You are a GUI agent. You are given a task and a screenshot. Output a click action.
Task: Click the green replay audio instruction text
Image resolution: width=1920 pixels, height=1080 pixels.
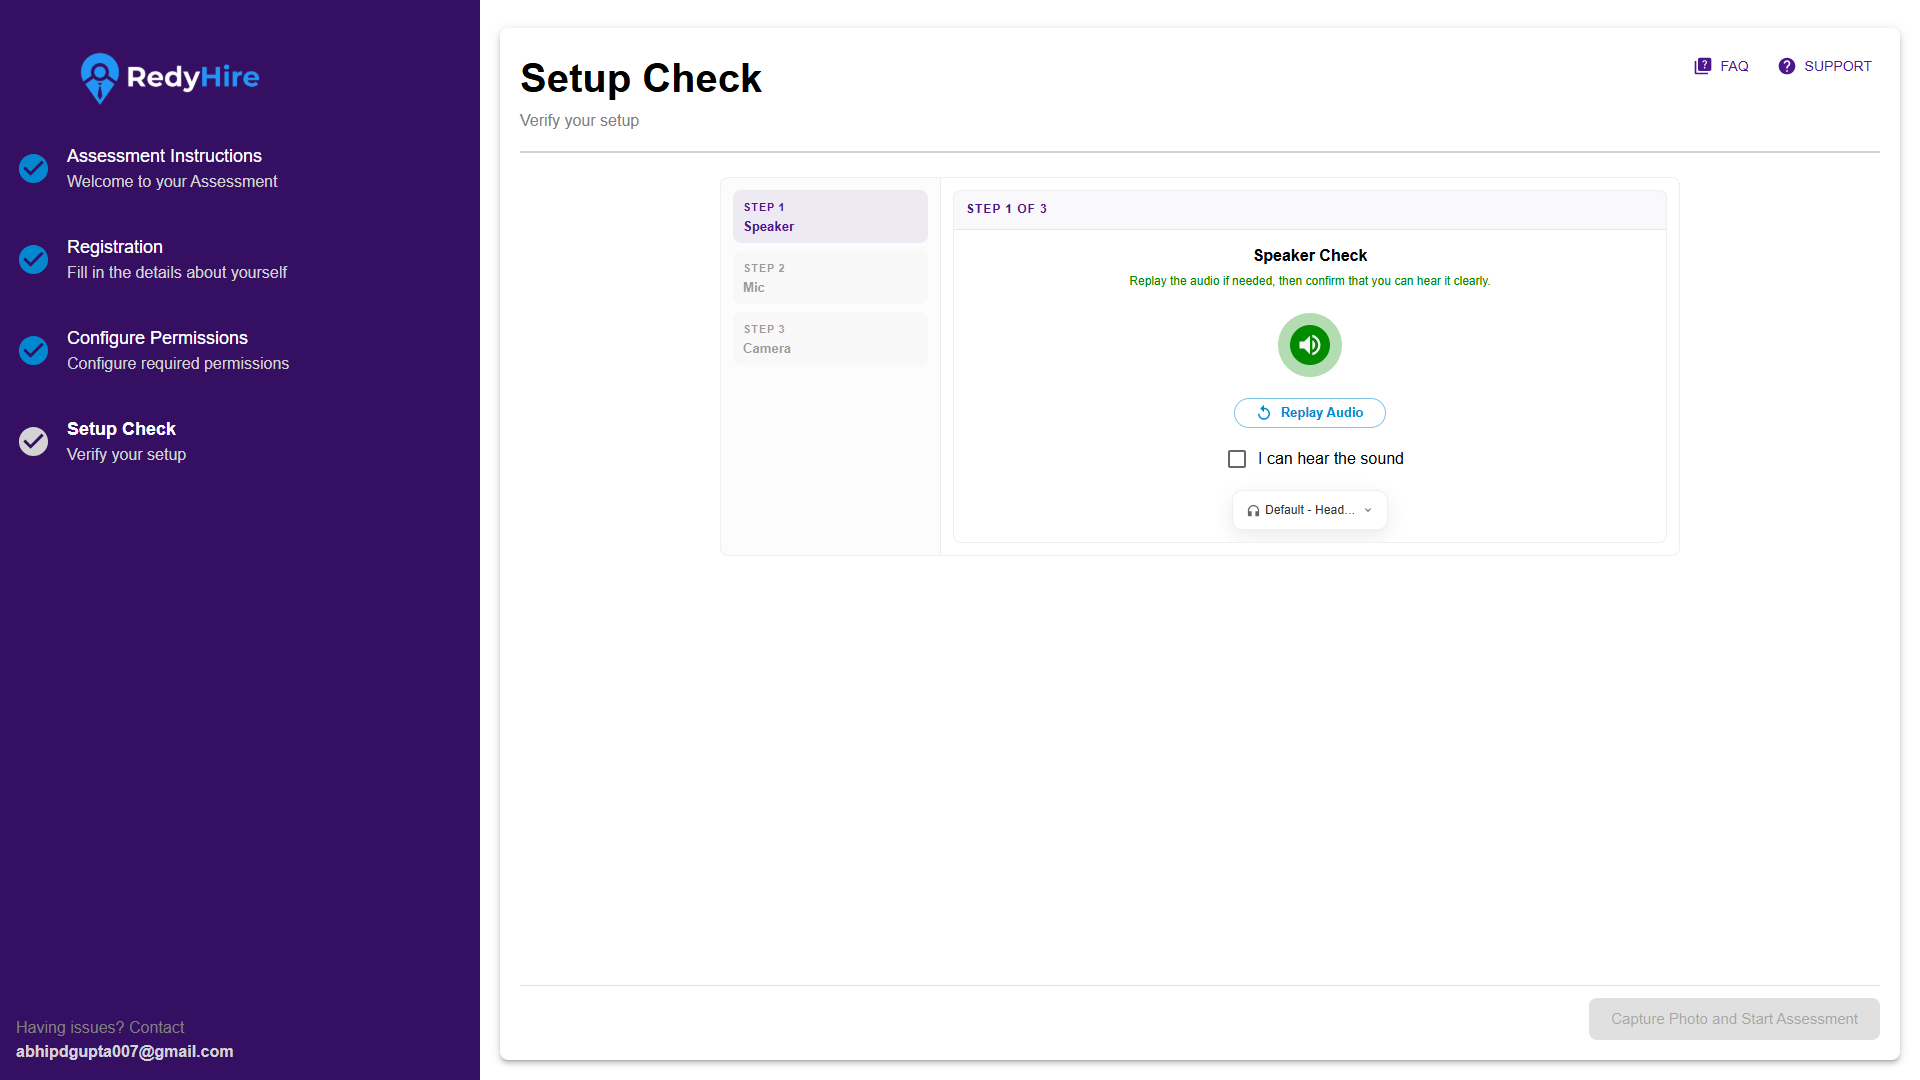[1310, 281]
